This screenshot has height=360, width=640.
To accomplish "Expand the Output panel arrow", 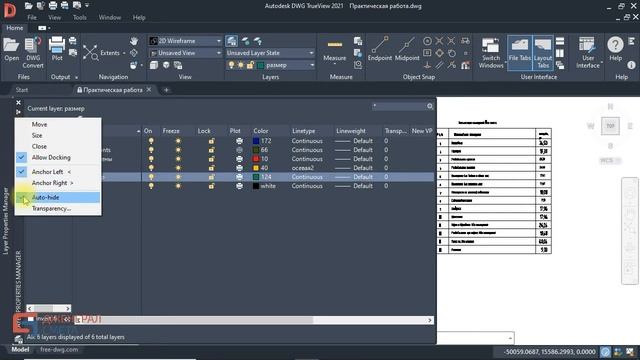I will tap(76, 77).
